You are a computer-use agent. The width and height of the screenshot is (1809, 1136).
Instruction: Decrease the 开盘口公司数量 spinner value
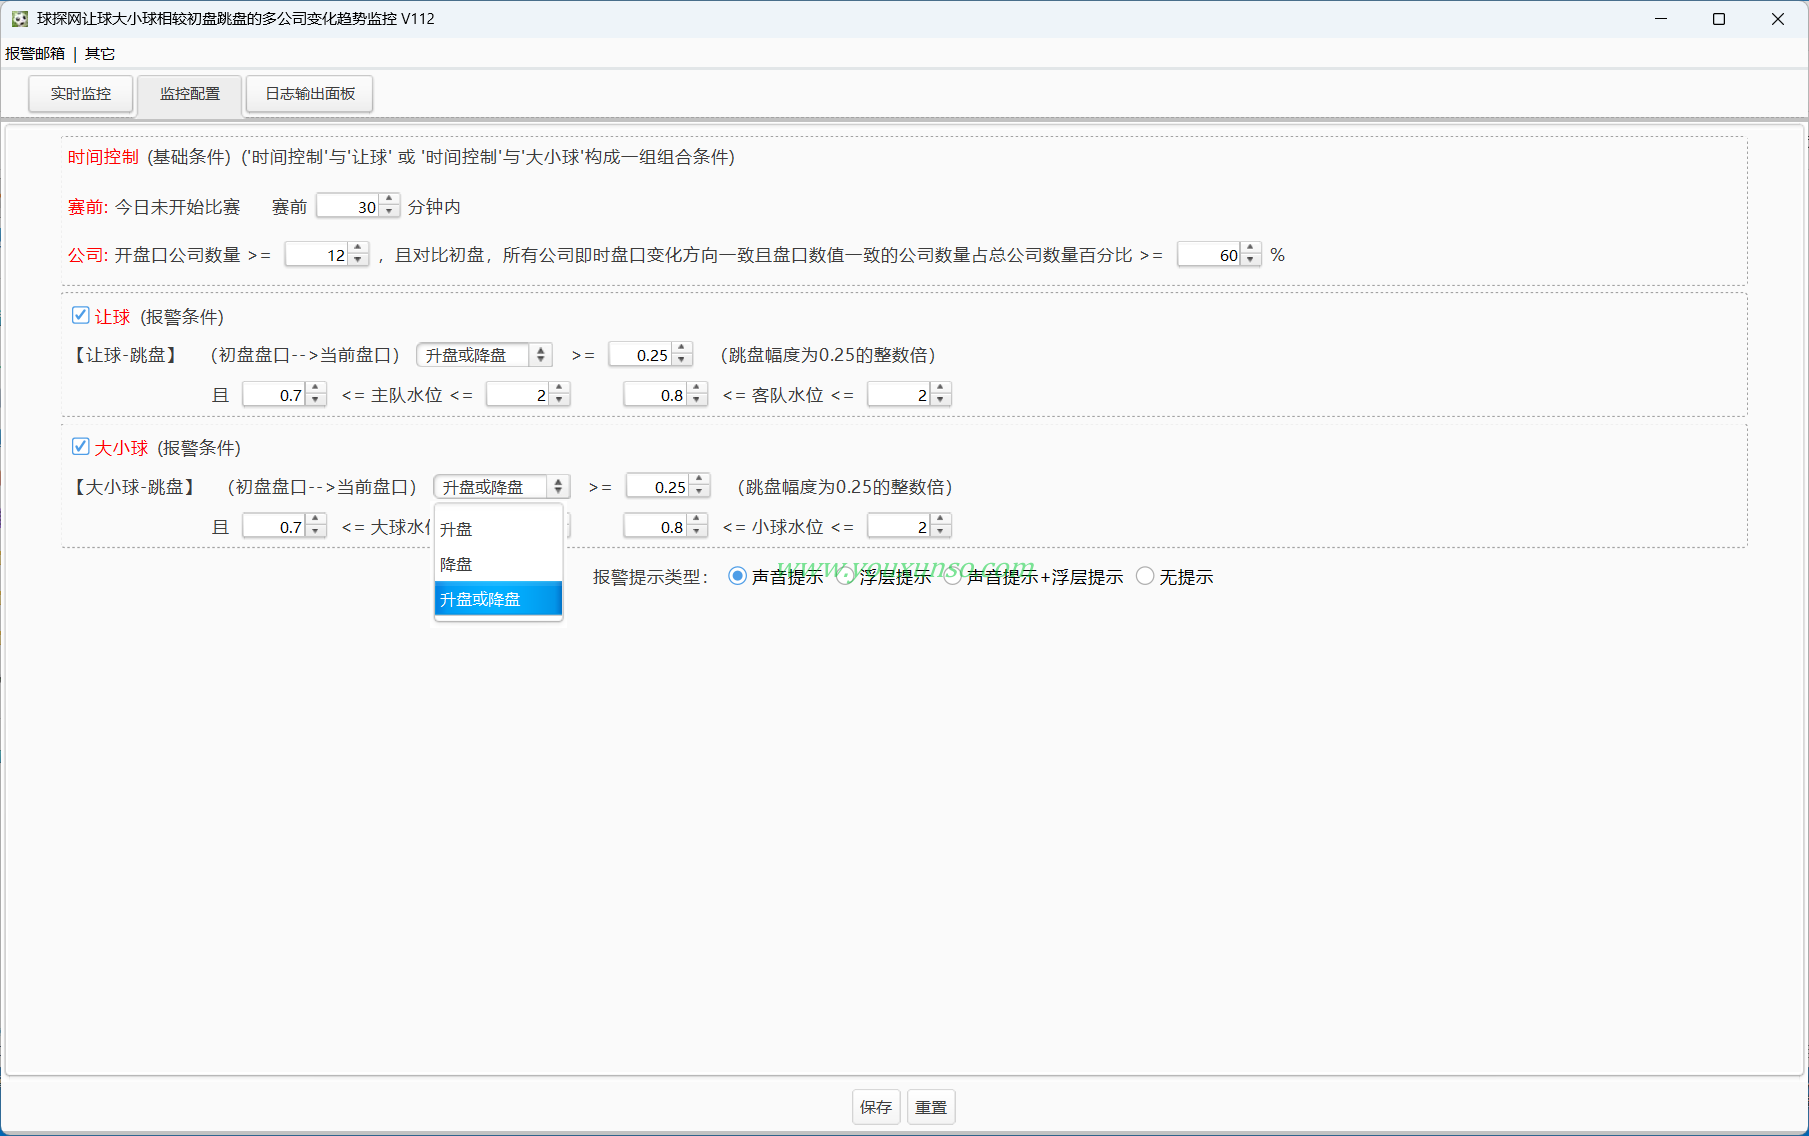coord(358,260)
